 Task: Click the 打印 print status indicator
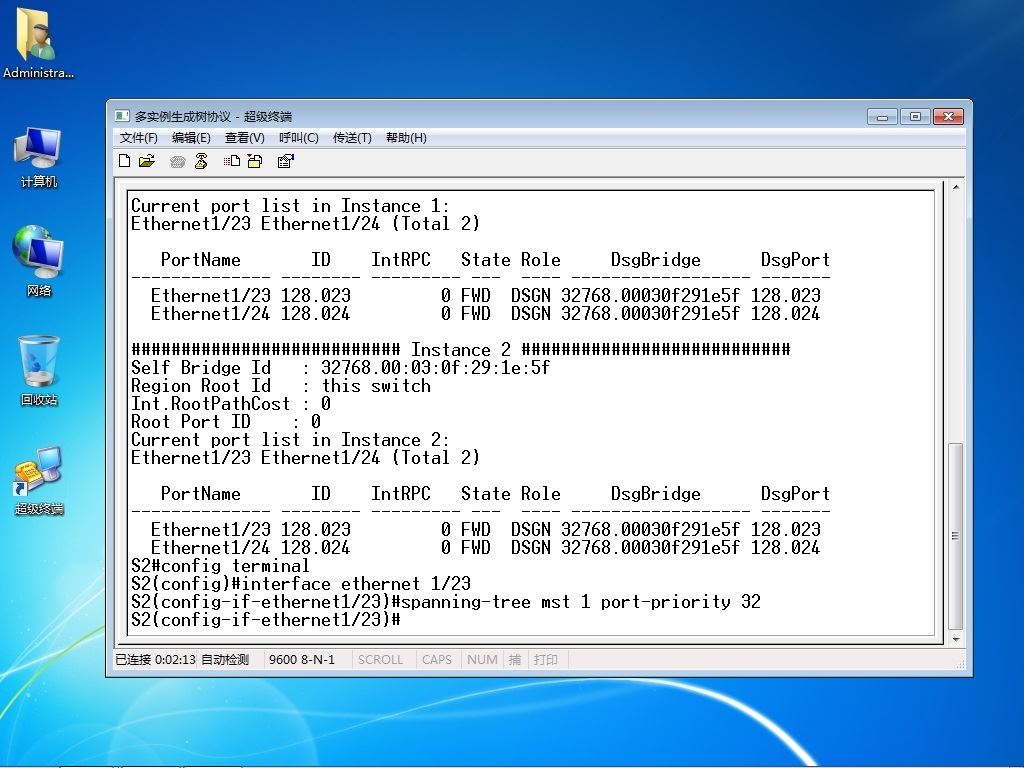click(x=545, y=660)
